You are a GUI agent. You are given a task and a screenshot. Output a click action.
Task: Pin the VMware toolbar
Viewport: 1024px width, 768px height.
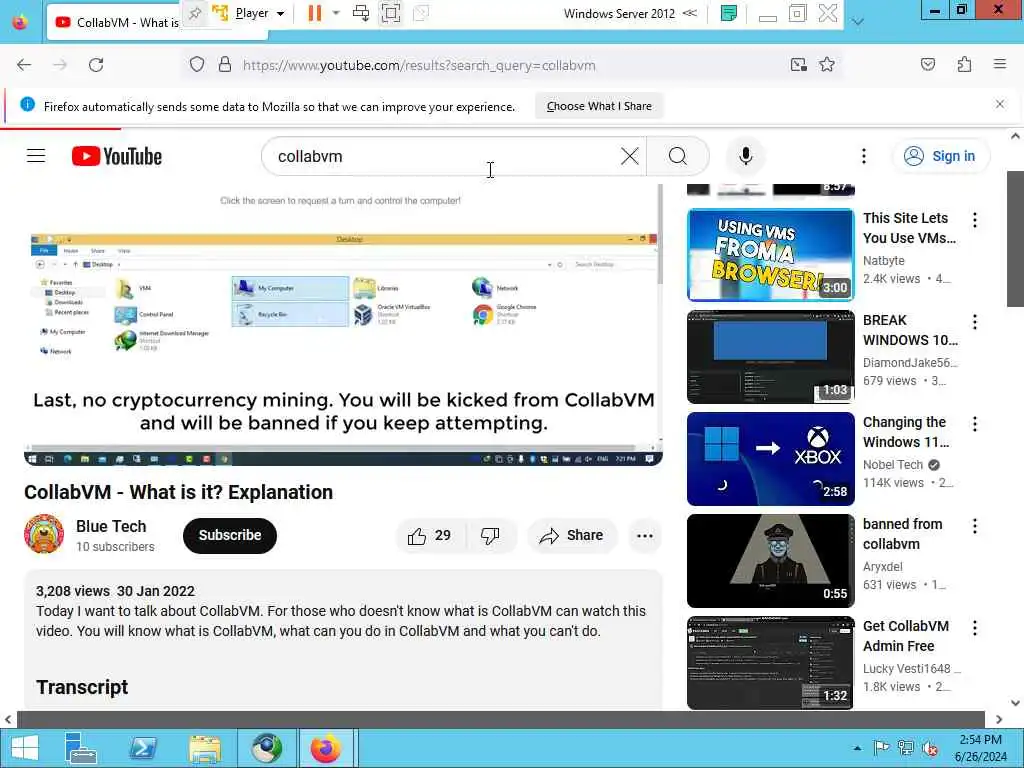(195, 13)
